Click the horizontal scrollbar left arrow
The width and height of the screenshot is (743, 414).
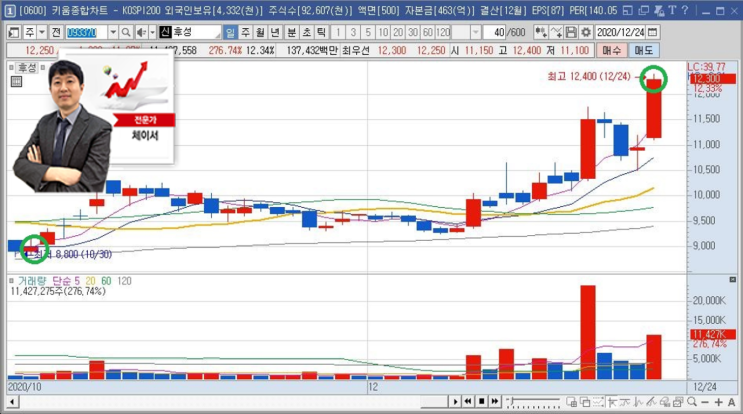point(12,402)
